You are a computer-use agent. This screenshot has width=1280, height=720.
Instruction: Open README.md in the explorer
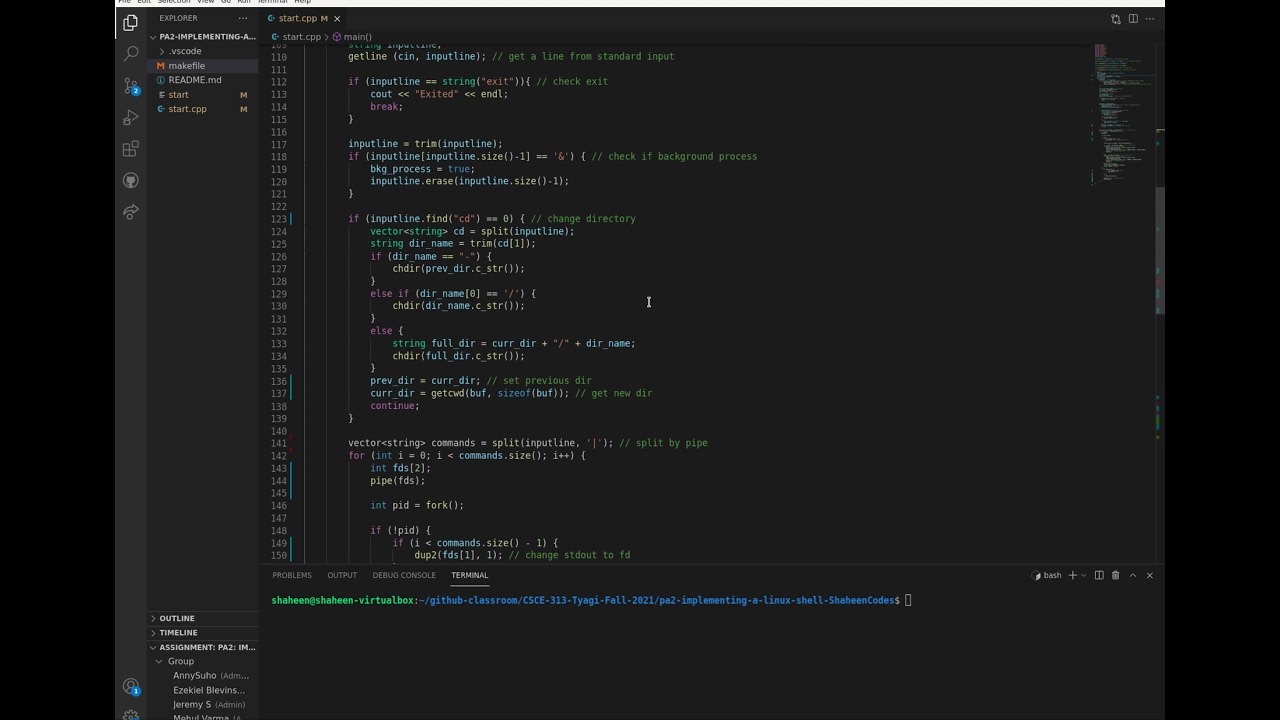coord(203,80)
